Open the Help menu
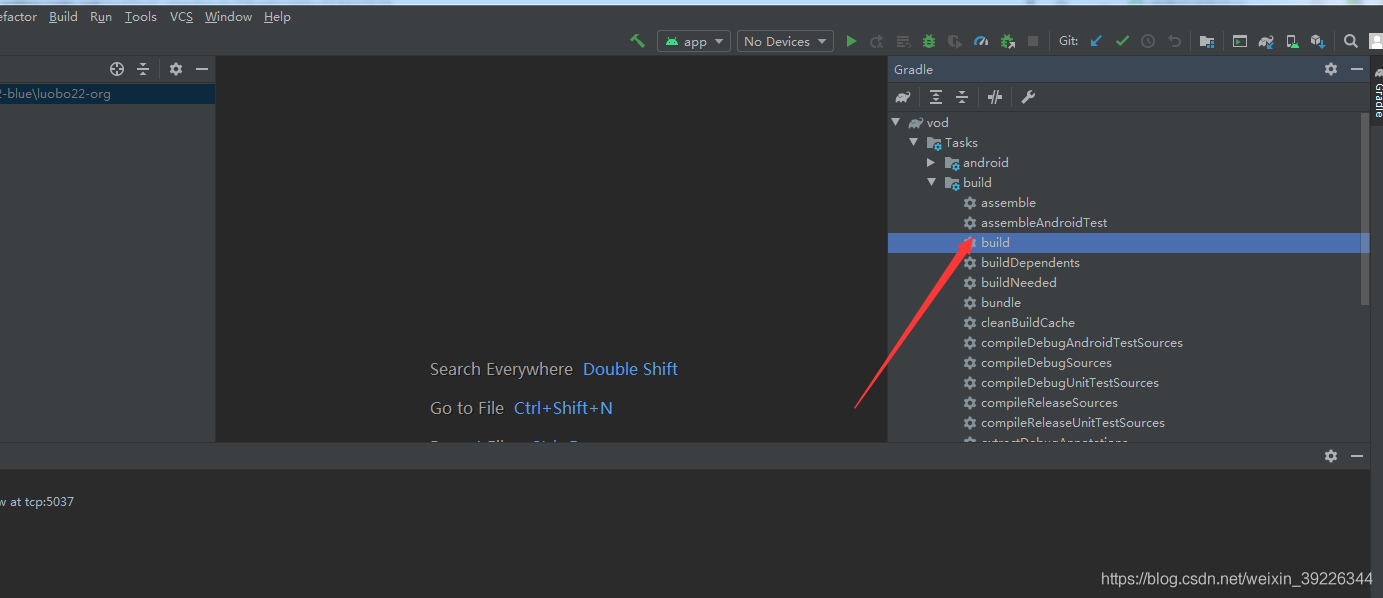1383x598 pixels. click(277, 16)
